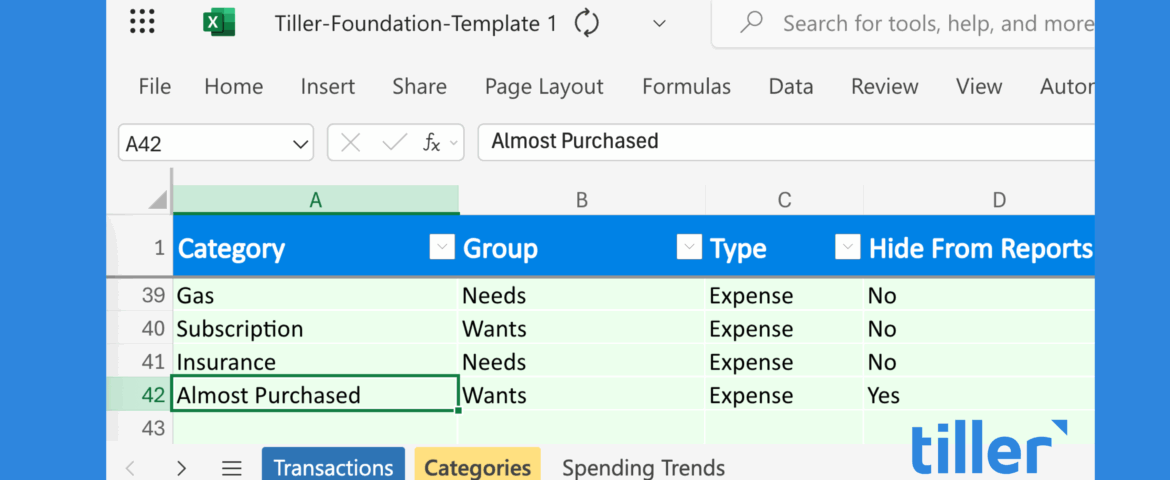Switch to the Categories sheet tab
This screenshot has width=1170, height=480.
click(478, 466)
